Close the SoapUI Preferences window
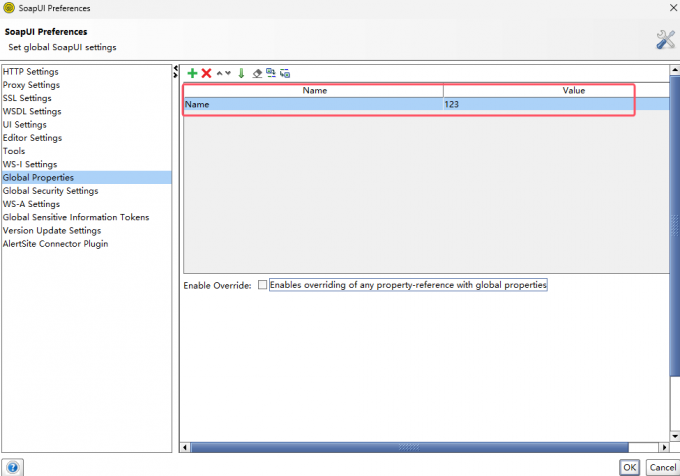Image resolution: width=680 pixels, height=476 pixels. [673, 8]
